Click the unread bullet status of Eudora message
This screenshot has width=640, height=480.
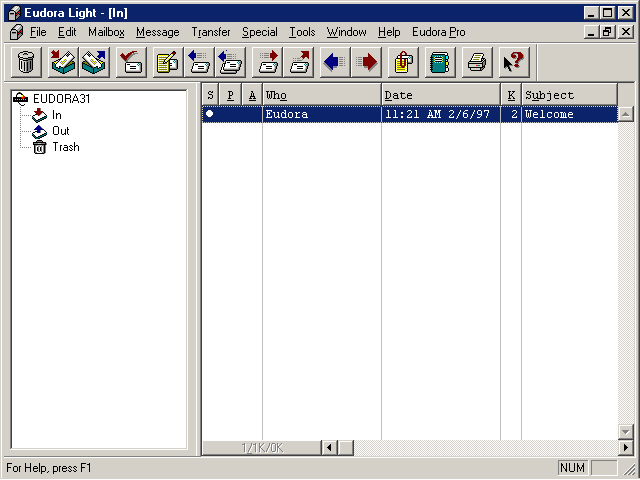[x=209, y=113]
